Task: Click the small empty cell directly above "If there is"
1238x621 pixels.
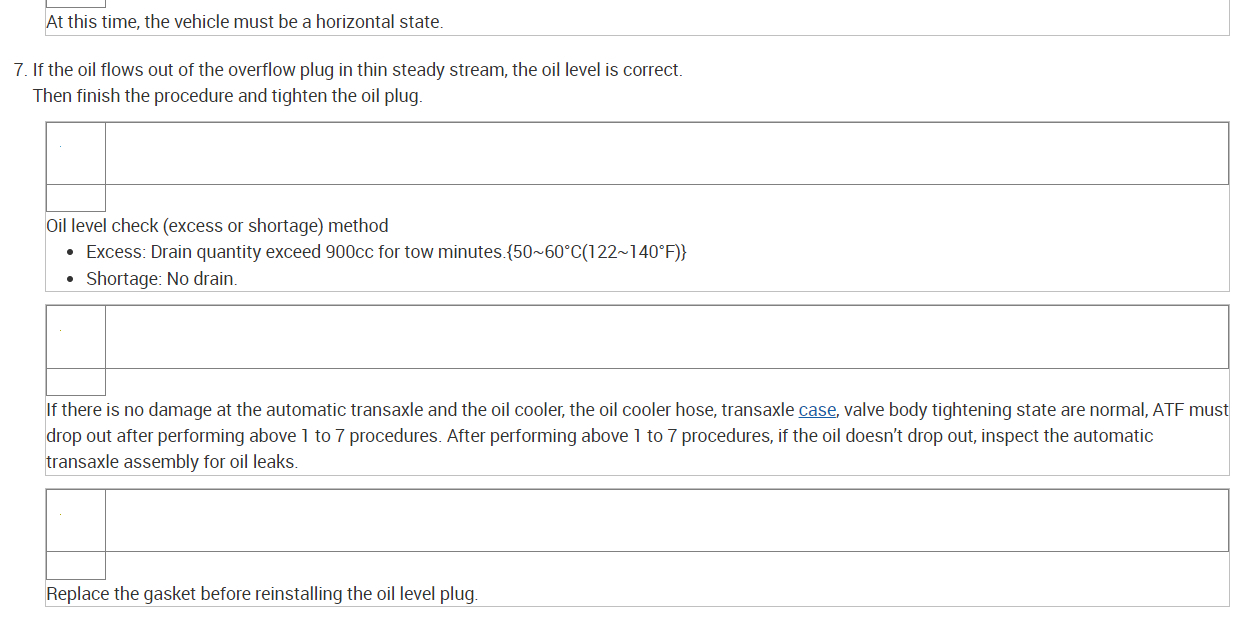Action: (x=75, y=382)
